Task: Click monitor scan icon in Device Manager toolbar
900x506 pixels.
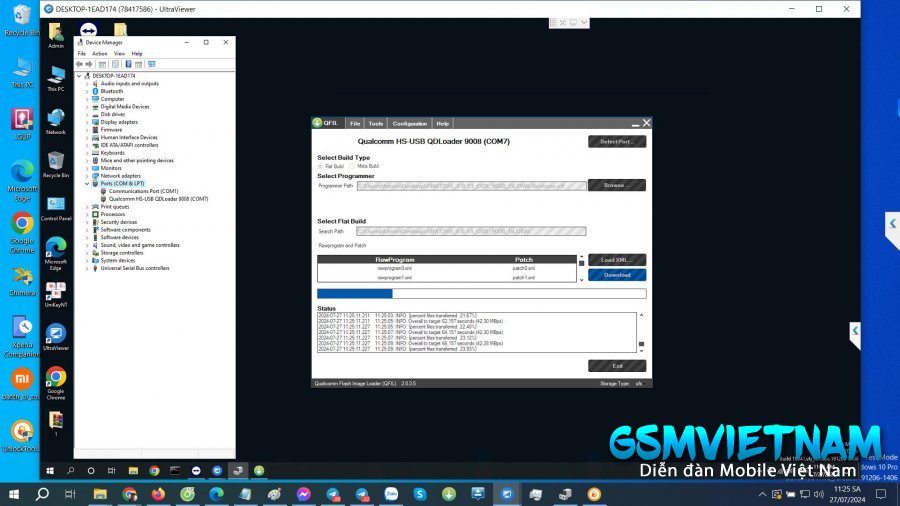Action: (x=152, y=64)
